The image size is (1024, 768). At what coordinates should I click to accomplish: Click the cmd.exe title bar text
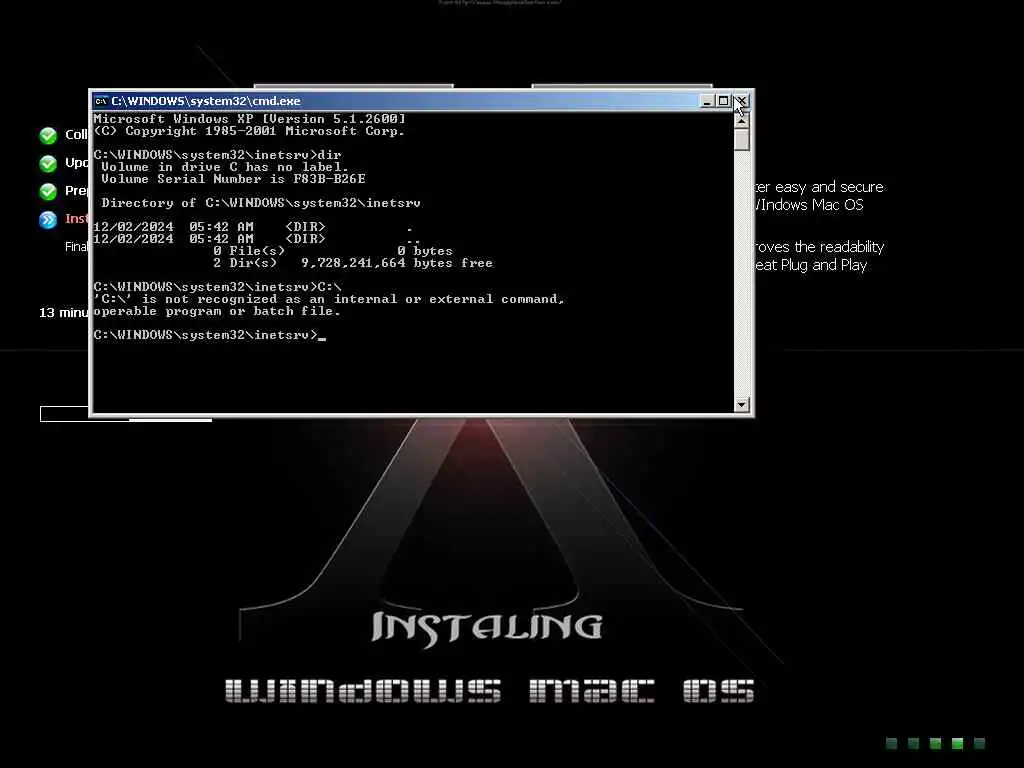(x=206, y=101)
